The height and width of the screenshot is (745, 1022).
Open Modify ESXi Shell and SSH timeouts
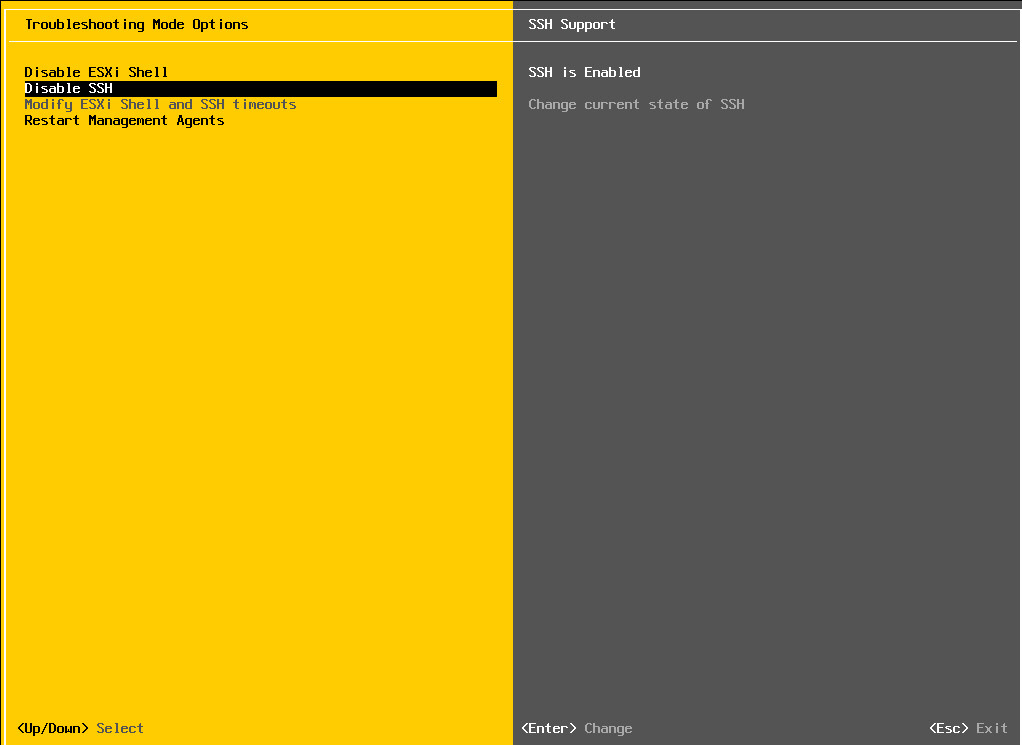click(160, 104)
